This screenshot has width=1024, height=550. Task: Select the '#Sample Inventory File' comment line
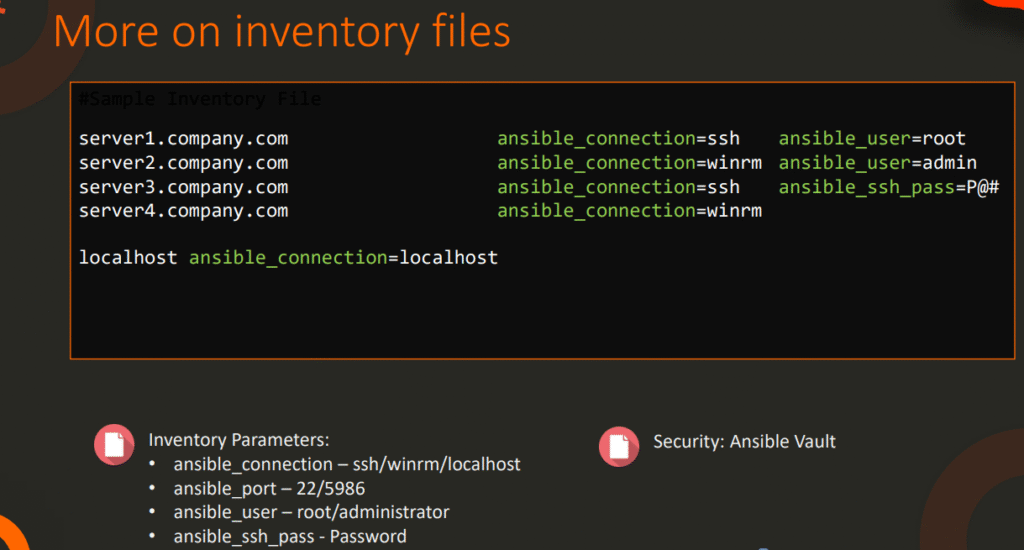coord(200,99)
